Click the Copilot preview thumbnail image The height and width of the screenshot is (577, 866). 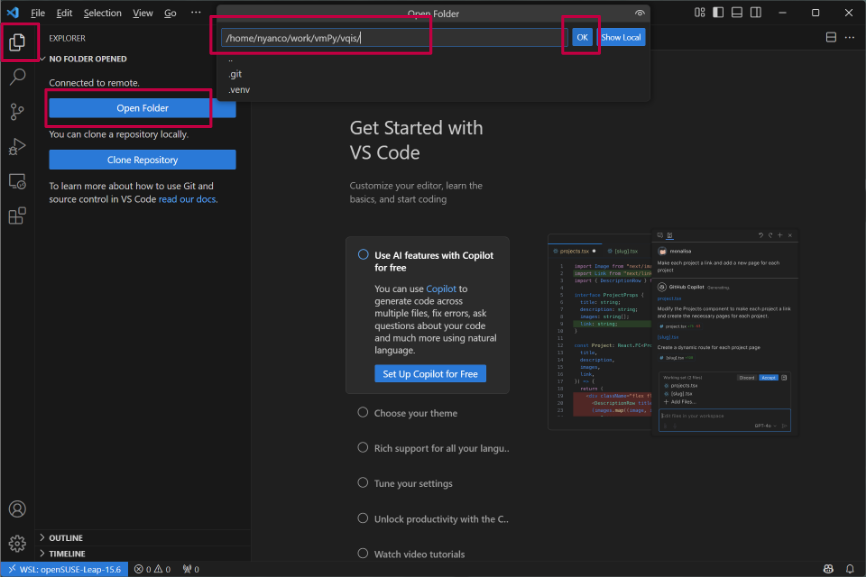point(673,333)
